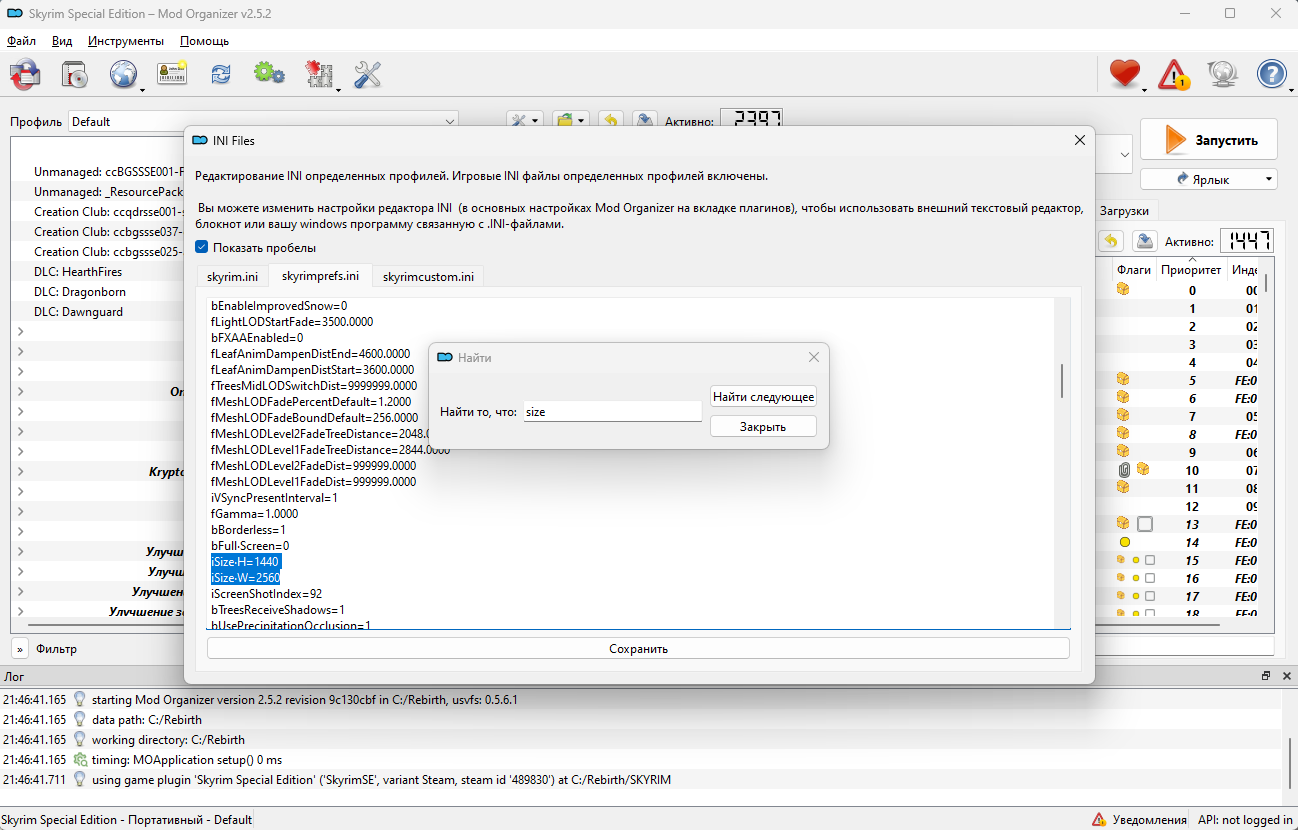Click the box flag icon in priority 0 row
The height and width of the screenshot is (830, 1298).
pos(1123,290)
